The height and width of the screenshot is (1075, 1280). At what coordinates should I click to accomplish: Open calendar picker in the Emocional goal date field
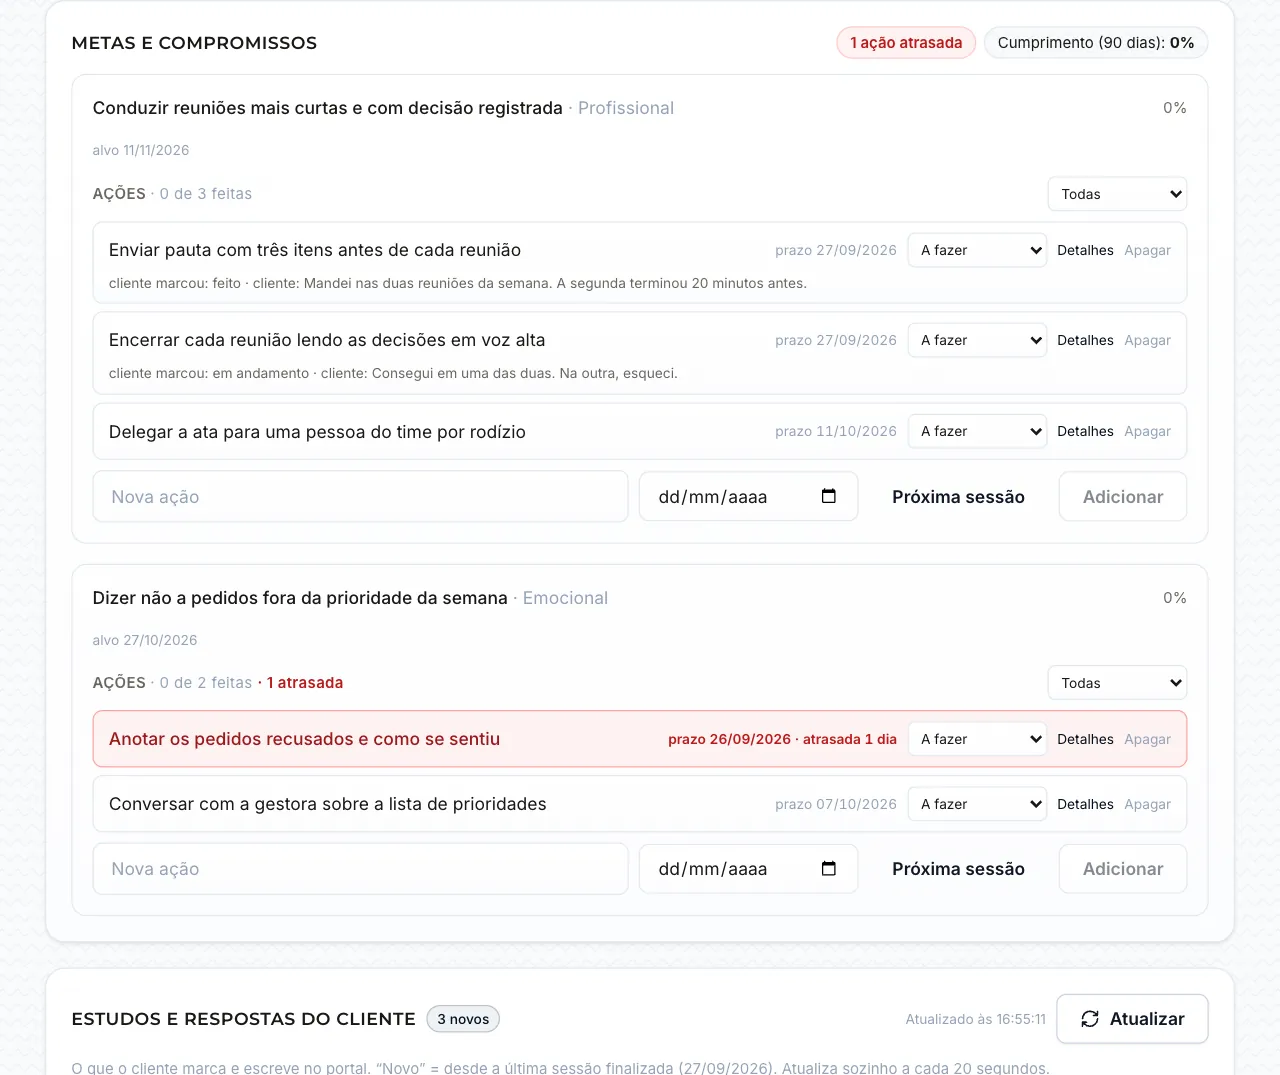(829, 868)
